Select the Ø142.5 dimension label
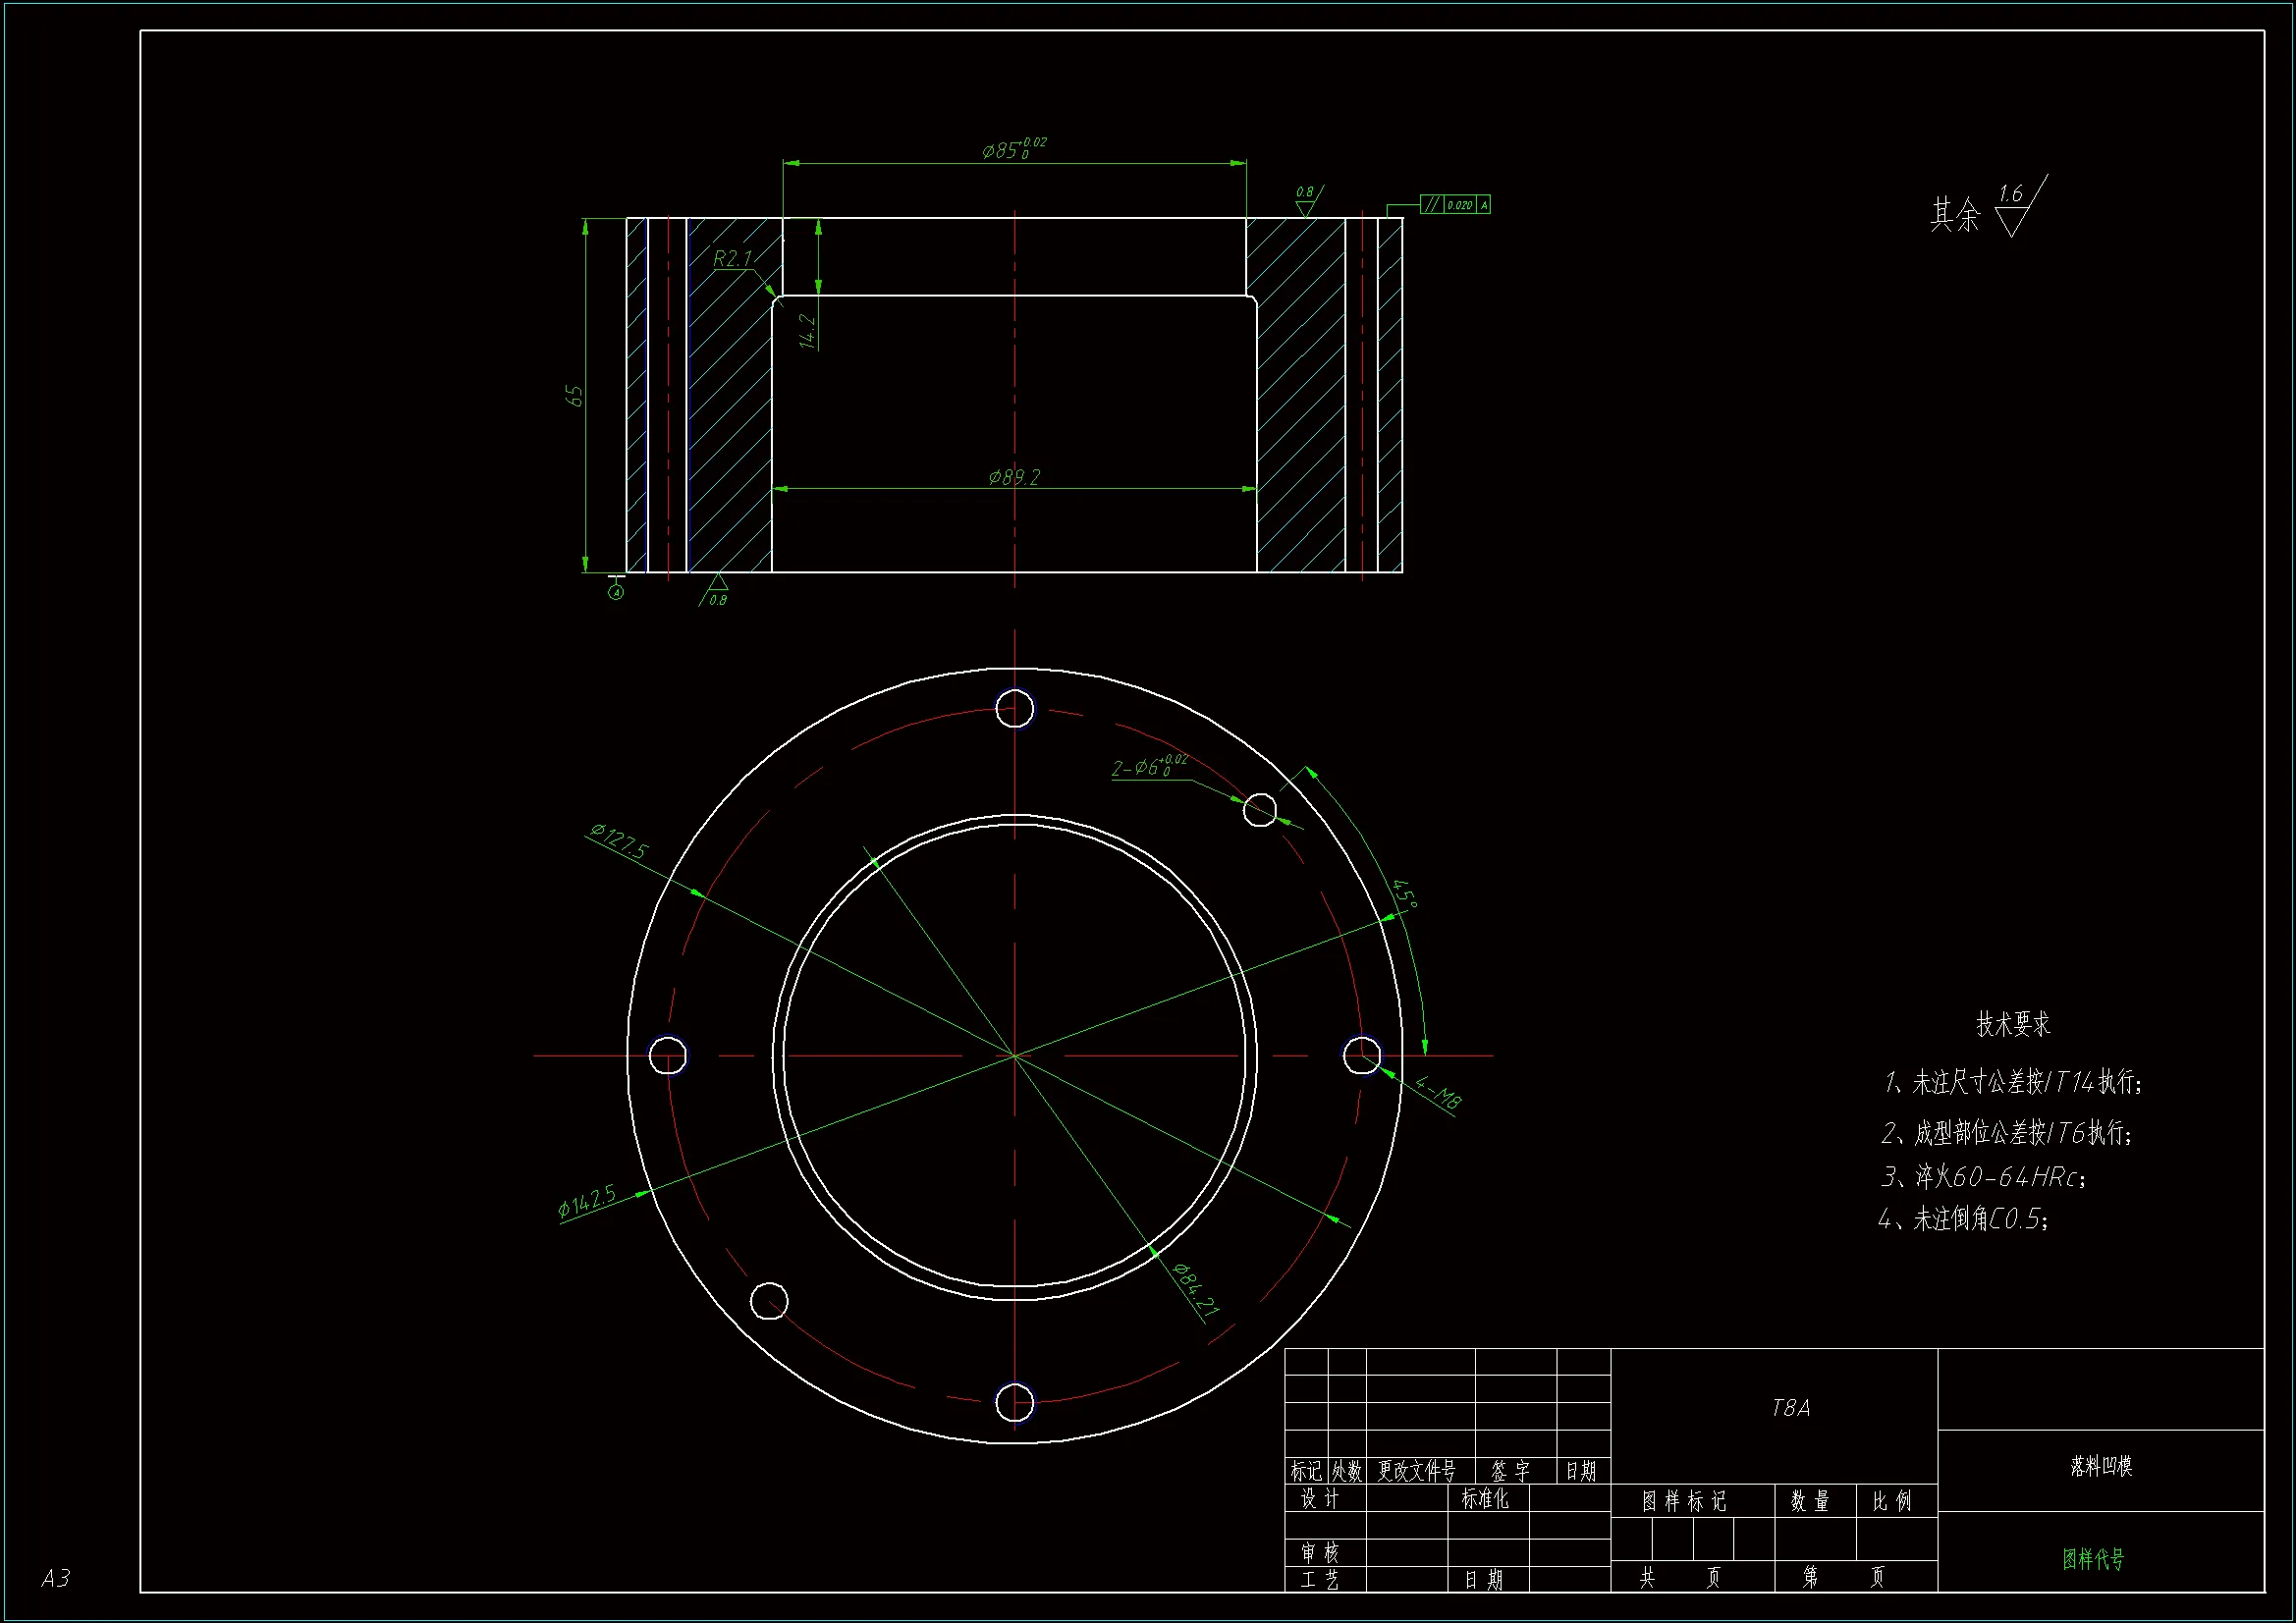 587,1202
